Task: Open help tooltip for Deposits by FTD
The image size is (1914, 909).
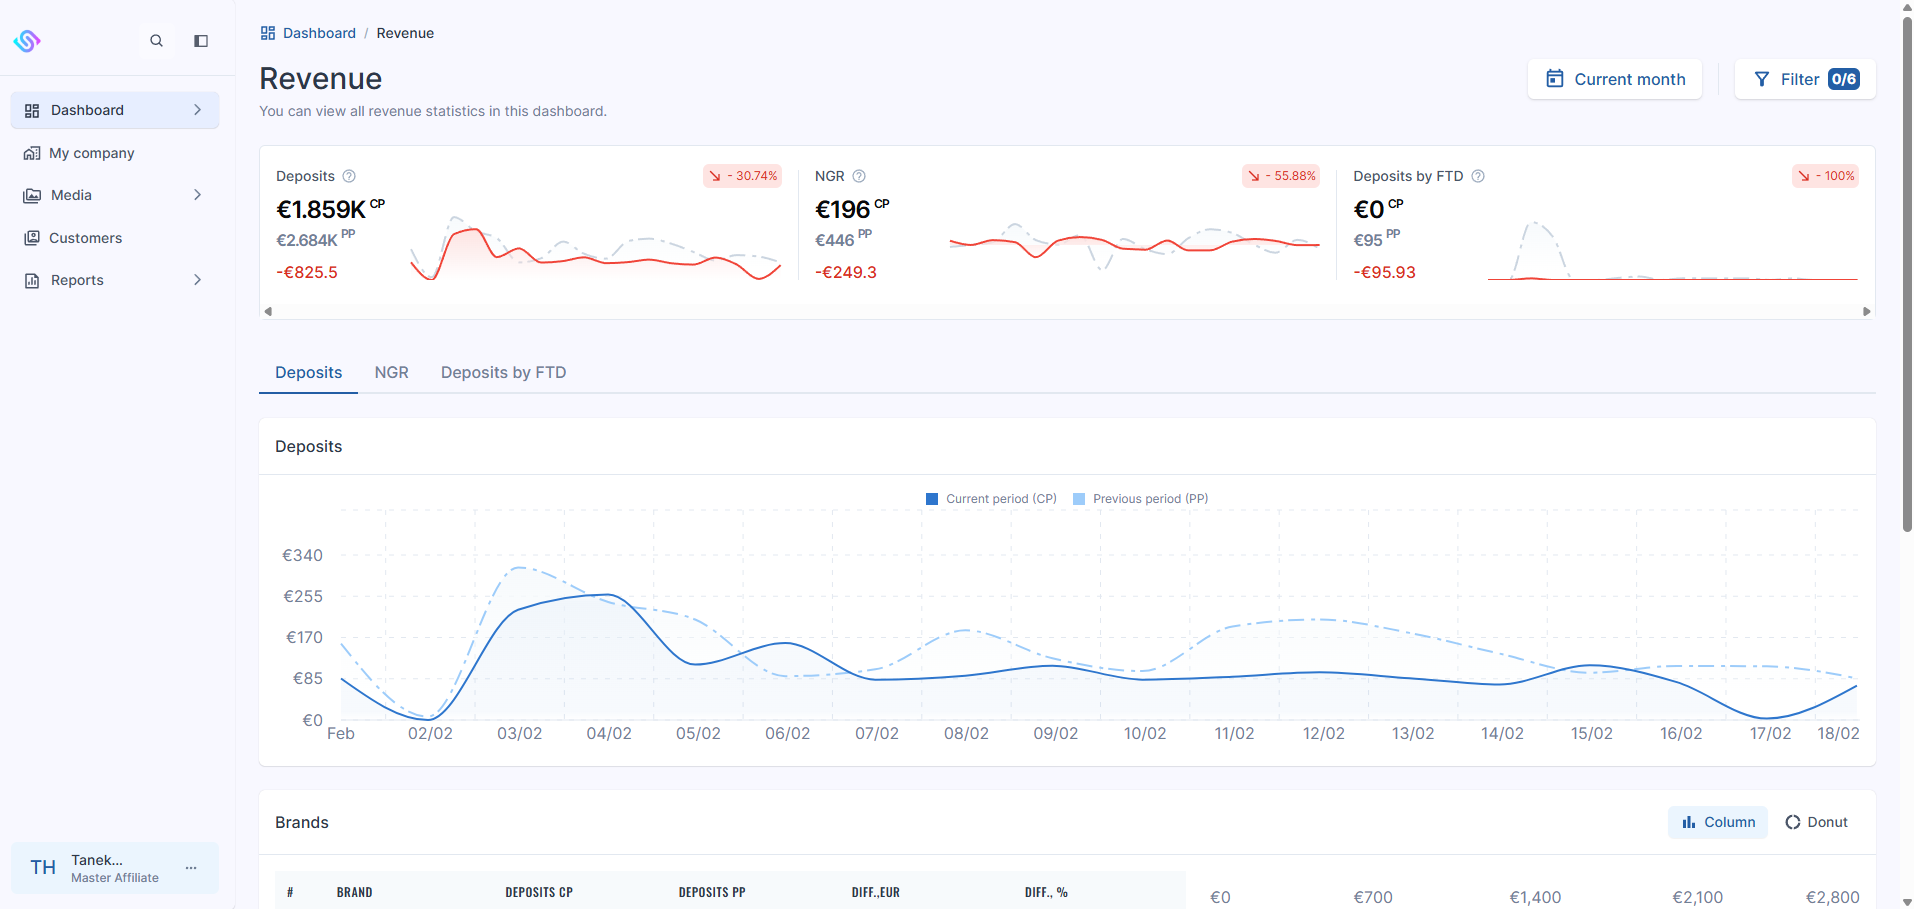Action: click(x=1478, y=176)
